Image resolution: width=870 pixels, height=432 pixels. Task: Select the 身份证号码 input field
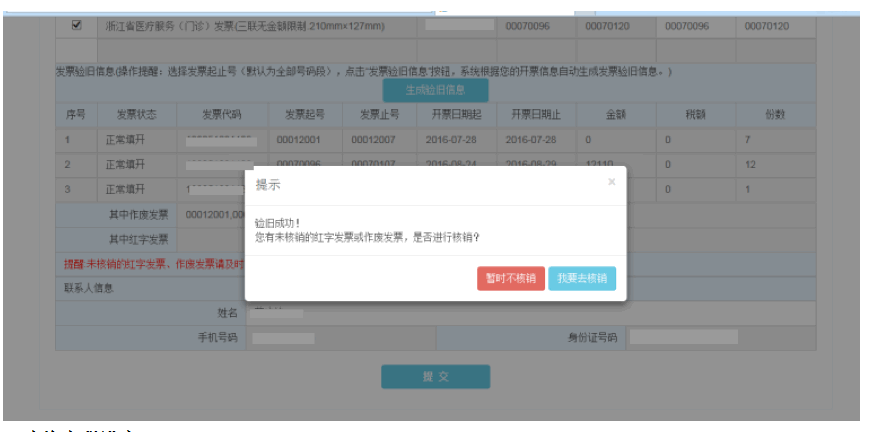[683, 338]
